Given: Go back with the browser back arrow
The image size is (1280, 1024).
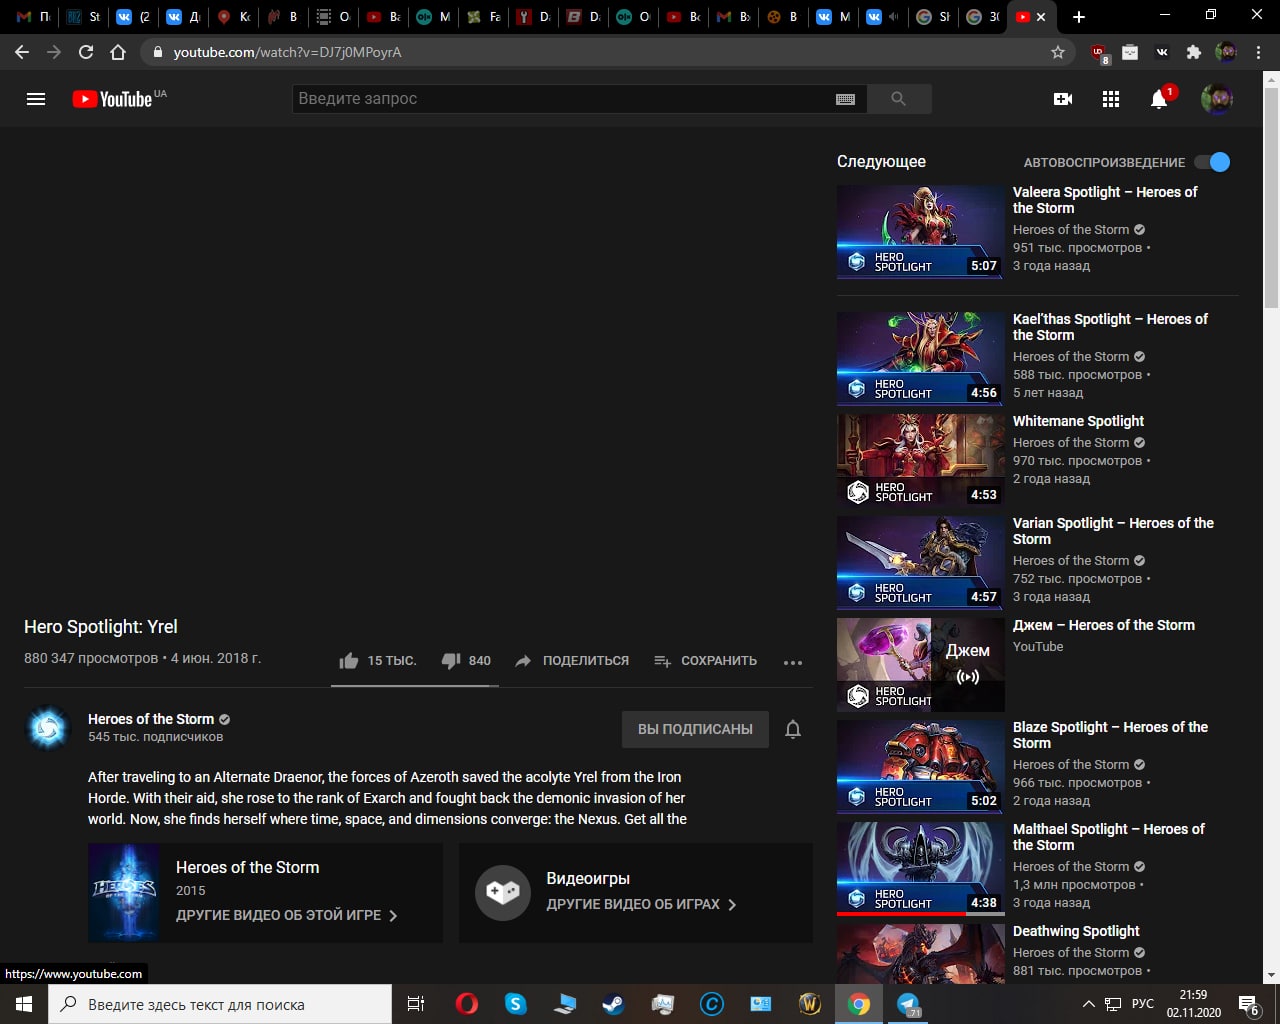Looking at the screenshot, I should pos(22,52).
